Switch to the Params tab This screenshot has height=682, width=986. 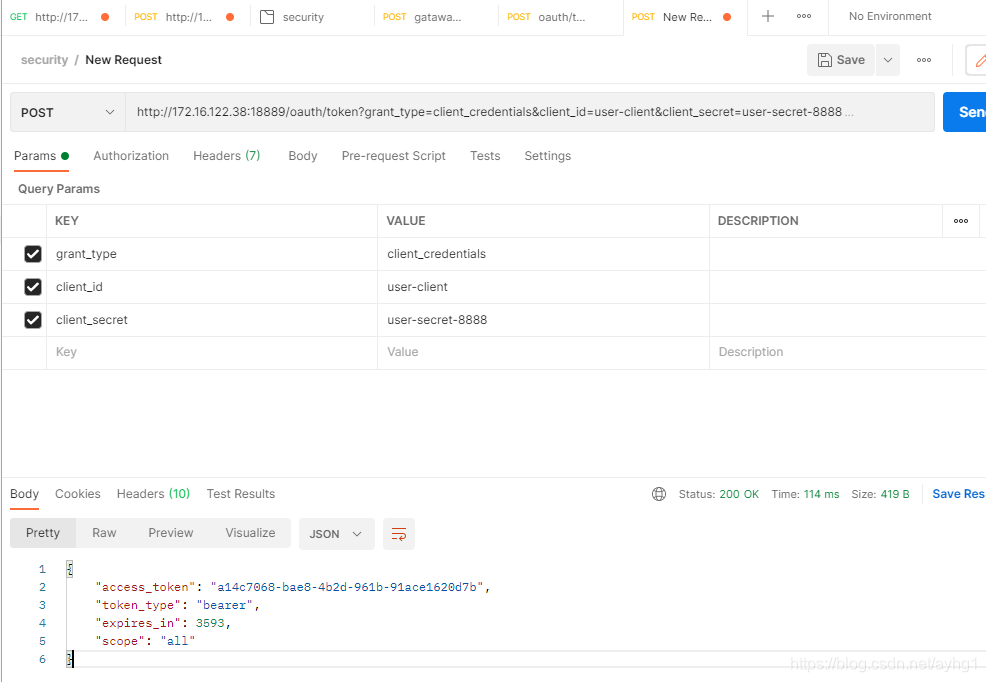click(x=41, y=156)
